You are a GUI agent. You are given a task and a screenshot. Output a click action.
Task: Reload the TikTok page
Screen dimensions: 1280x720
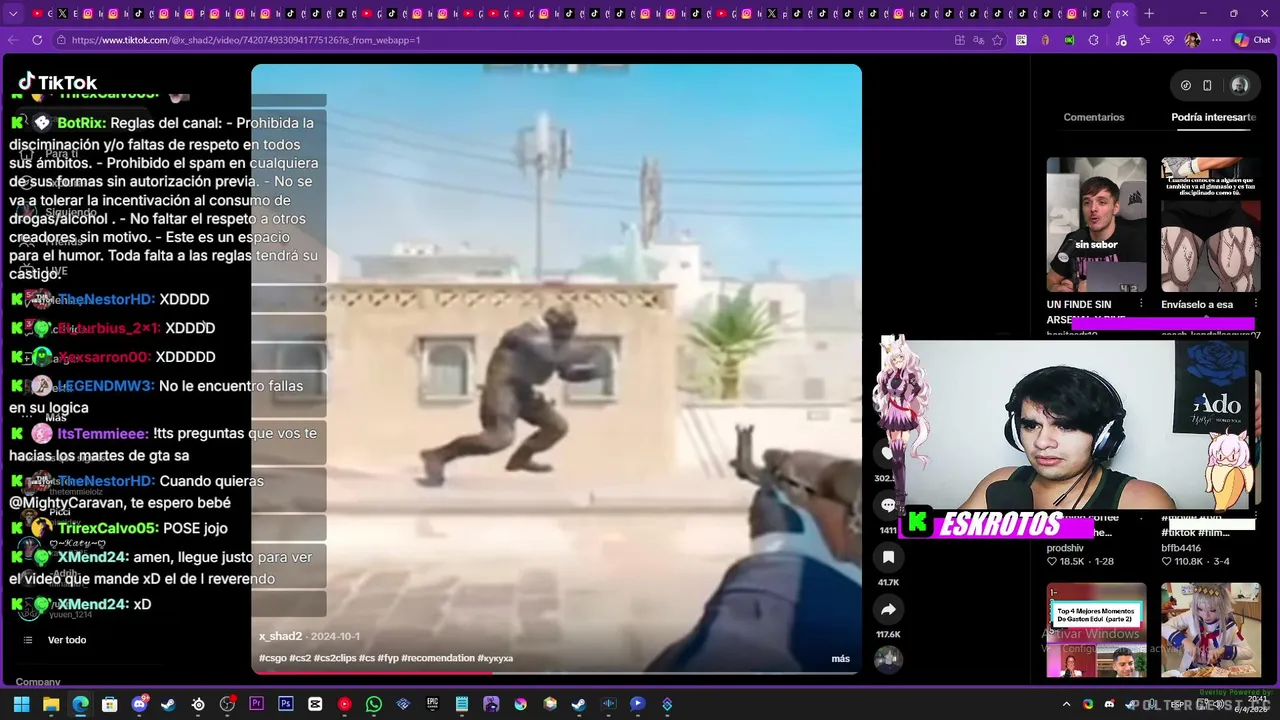[x=37, y=40]
